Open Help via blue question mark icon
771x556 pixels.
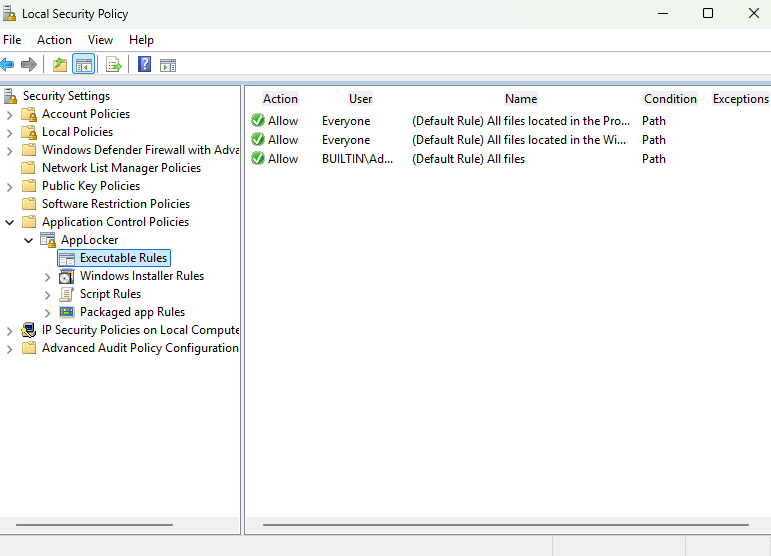click(x=144, y=65)
